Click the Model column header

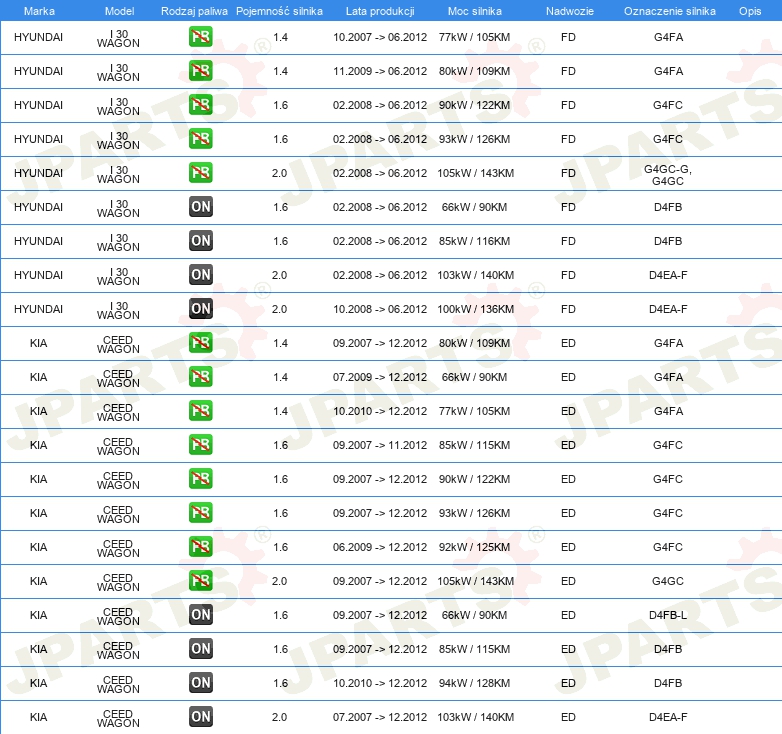[119, 11]
